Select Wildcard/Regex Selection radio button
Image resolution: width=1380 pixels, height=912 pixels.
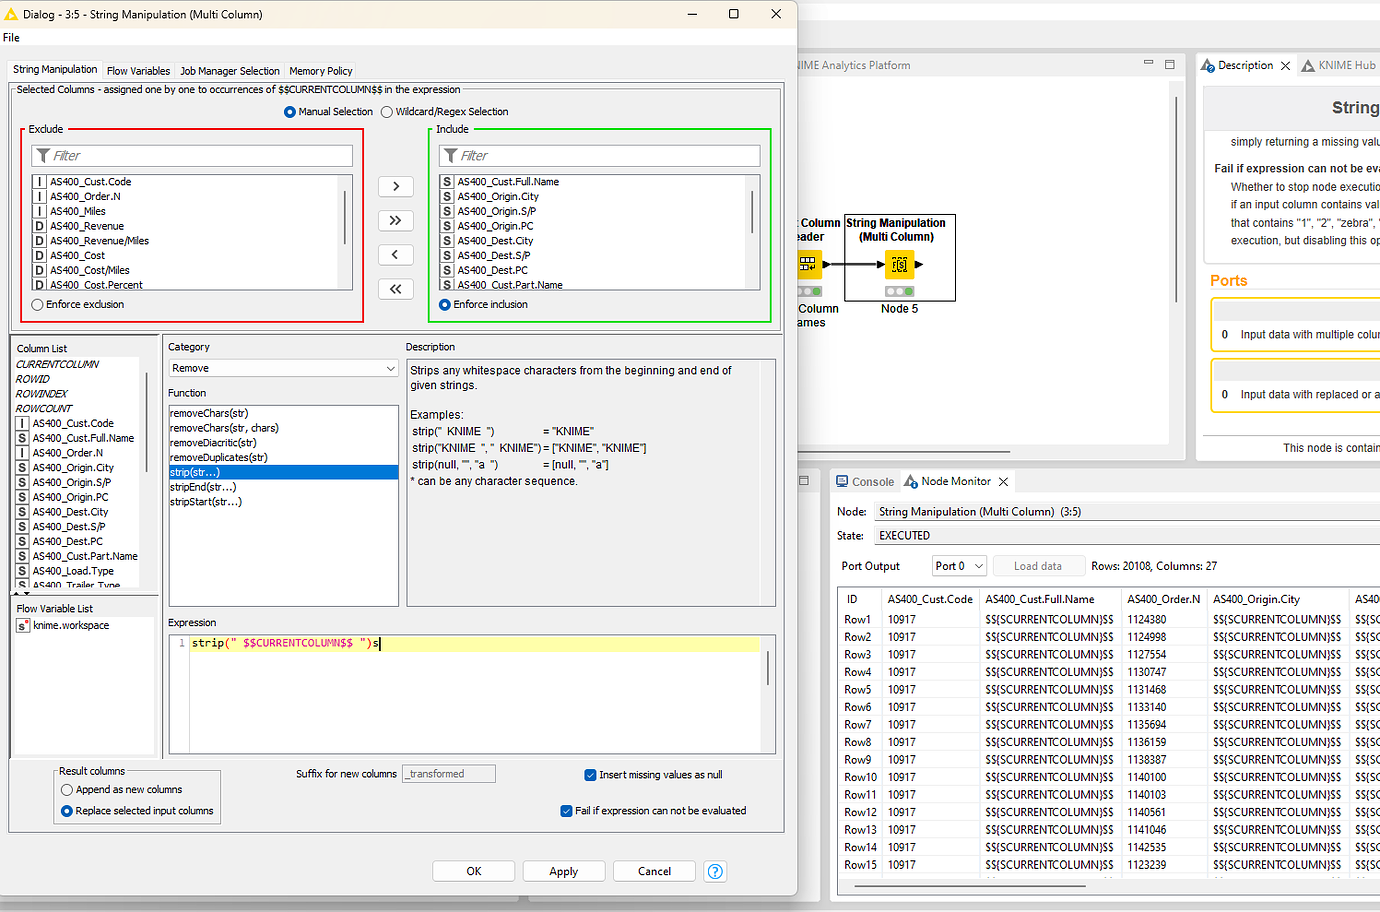(x=387, y=112)
